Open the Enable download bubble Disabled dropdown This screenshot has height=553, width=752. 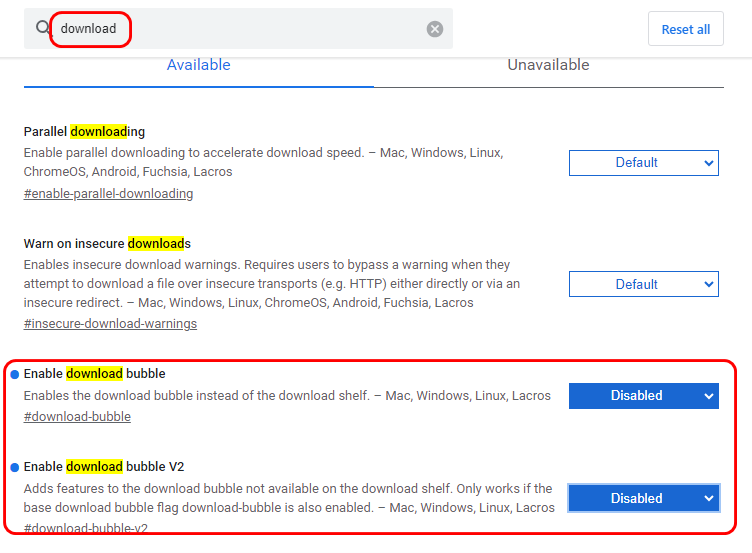coord(644,396)
